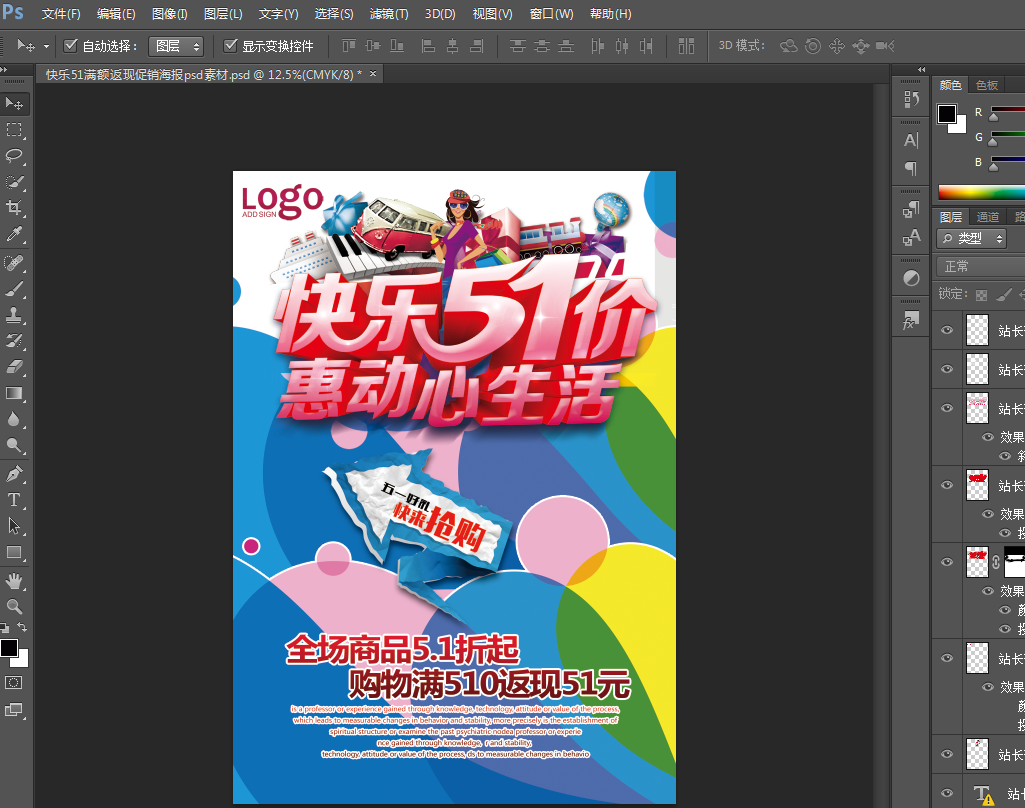The width and height of the screenshot is (1025, 808).
Task: Select the Pen tool
Action: pyautogui.click(x=15, y=473)
